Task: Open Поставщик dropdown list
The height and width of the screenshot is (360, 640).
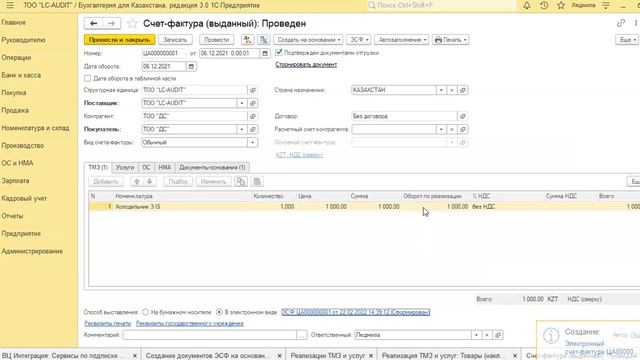Action: click(x=242, y=103)
